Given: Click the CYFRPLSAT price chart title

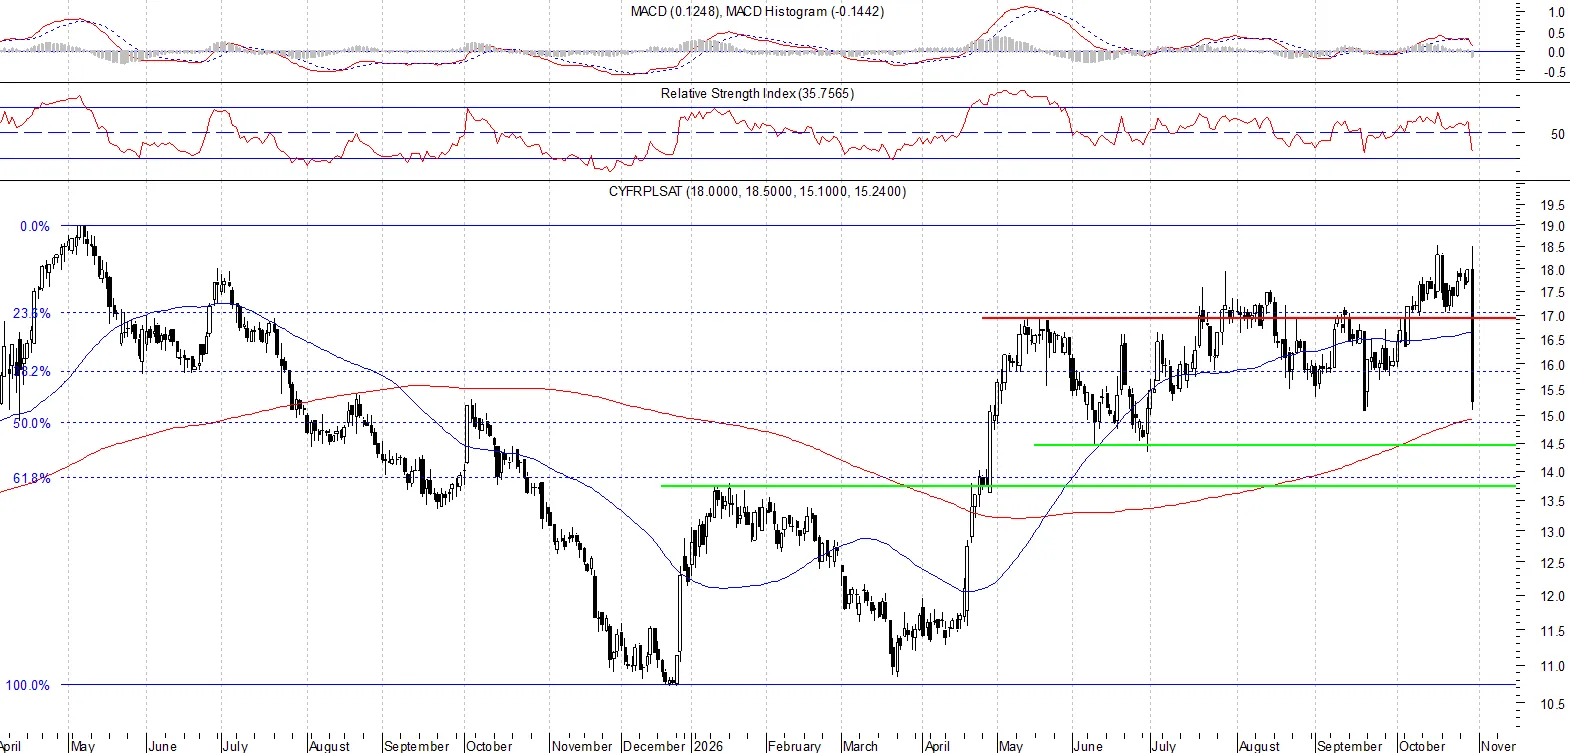Looking at the screenshot, I should (x=757, y=191).
